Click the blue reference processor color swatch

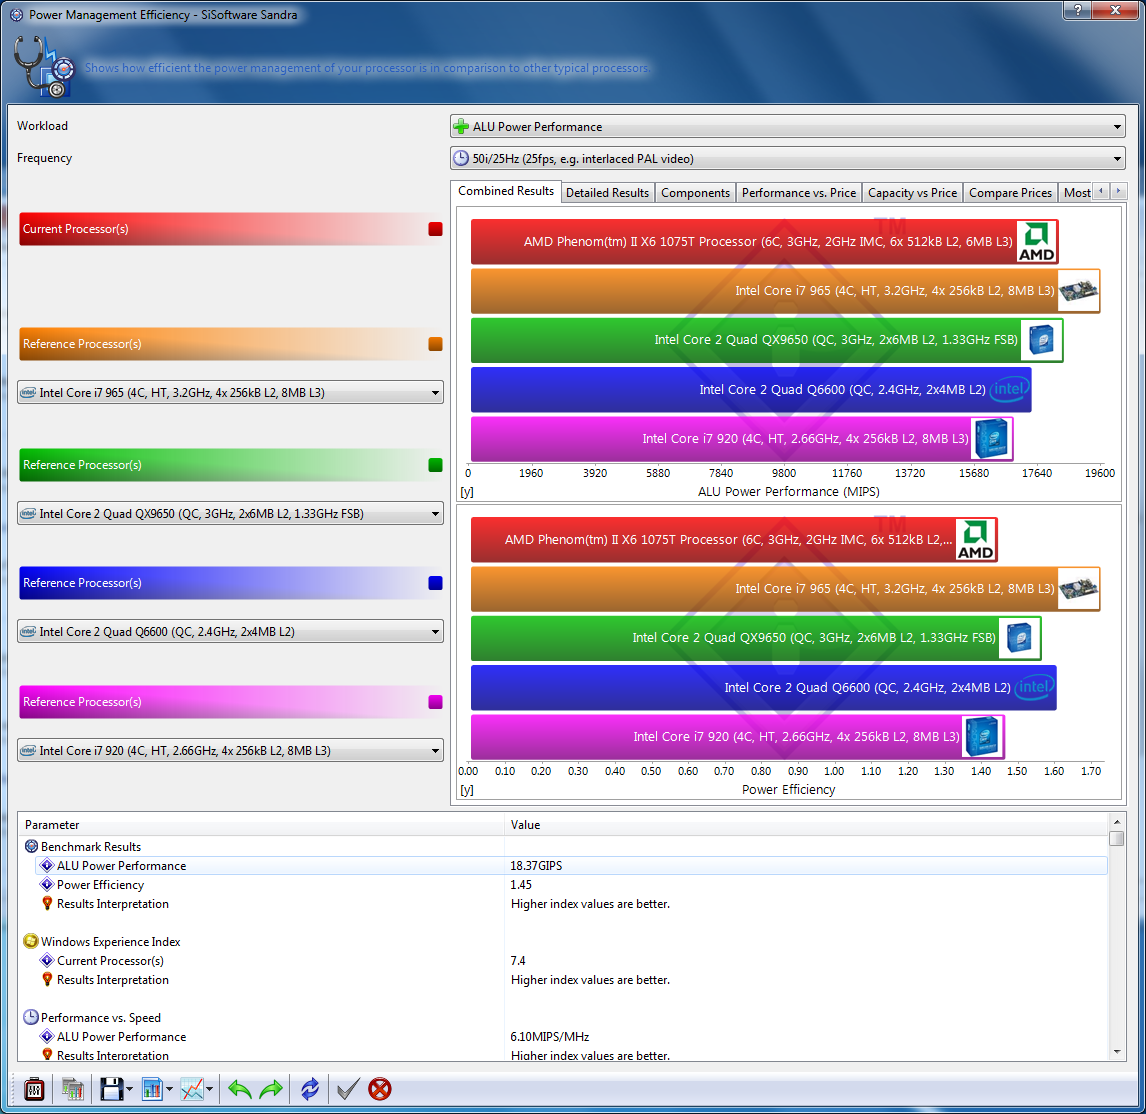436,583
